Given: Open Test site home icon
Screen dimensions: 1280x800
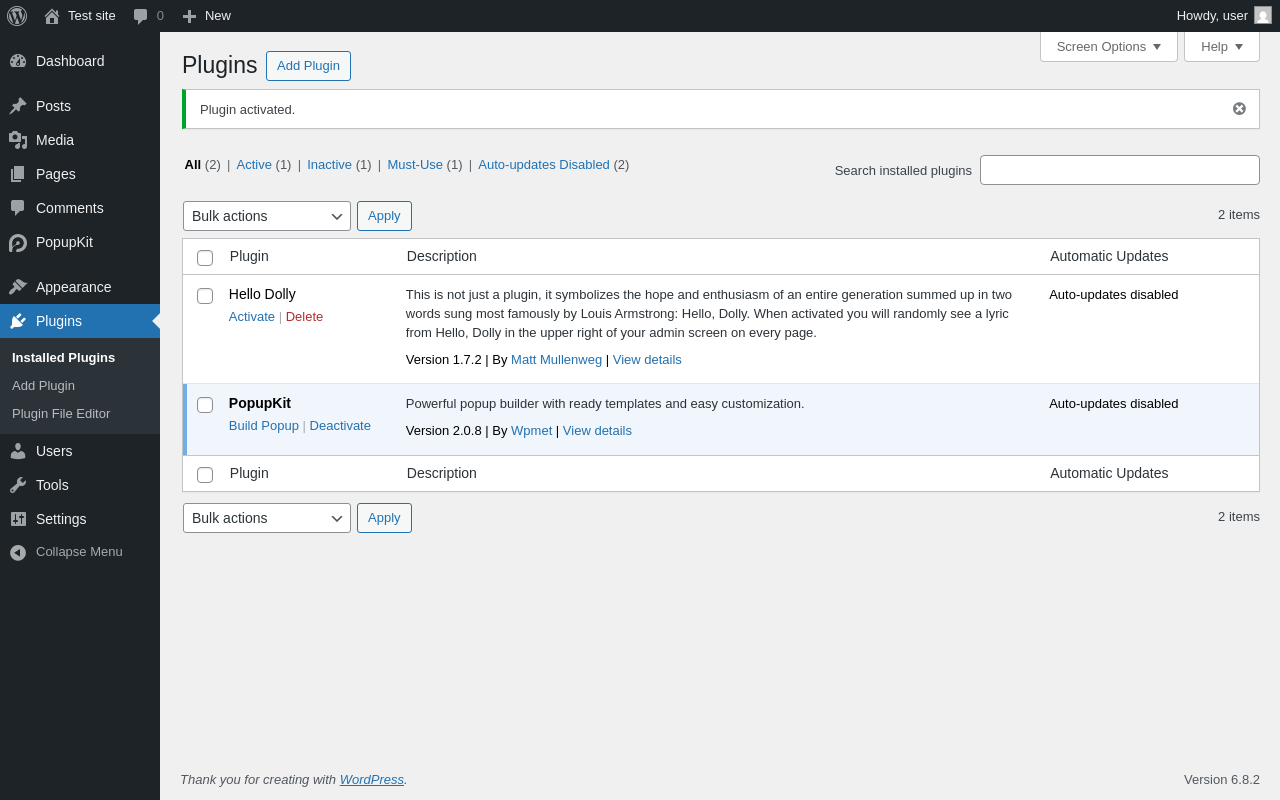Looking at the screenshot, I should pyautogui.click(x=52, y=16).
